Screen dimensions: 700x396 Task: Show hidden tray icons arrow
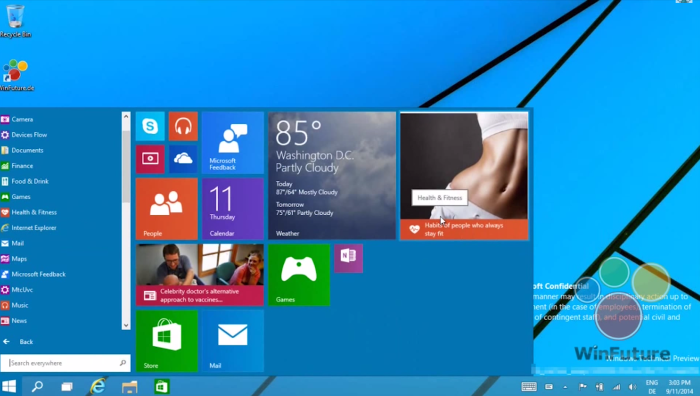[x=565, y=387]
